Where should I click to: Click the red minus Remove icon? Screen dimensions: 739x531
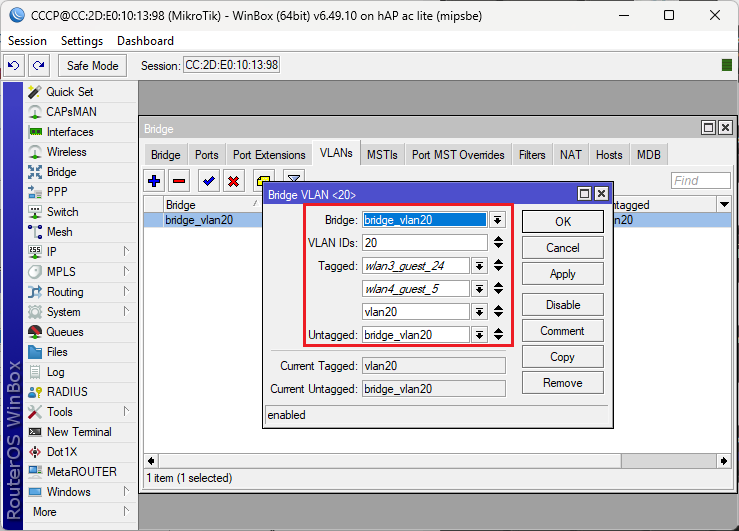point(179,181)
